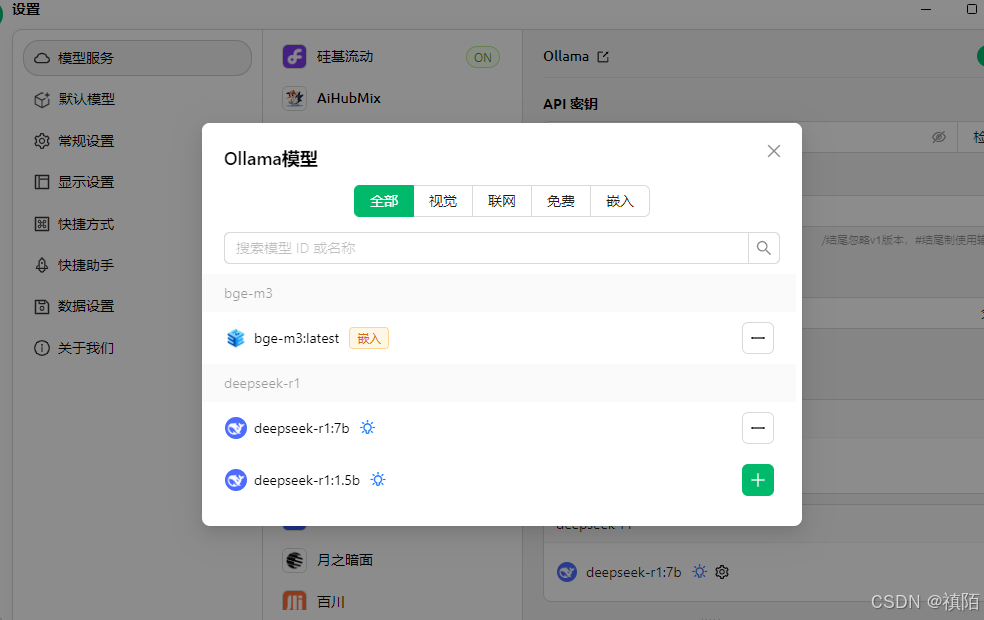This screenshot has height=620, width=984.
Task: Click deepseek-r1:7b whale icon in background panel
Action: pyautogui.click(x=567, y=572)
